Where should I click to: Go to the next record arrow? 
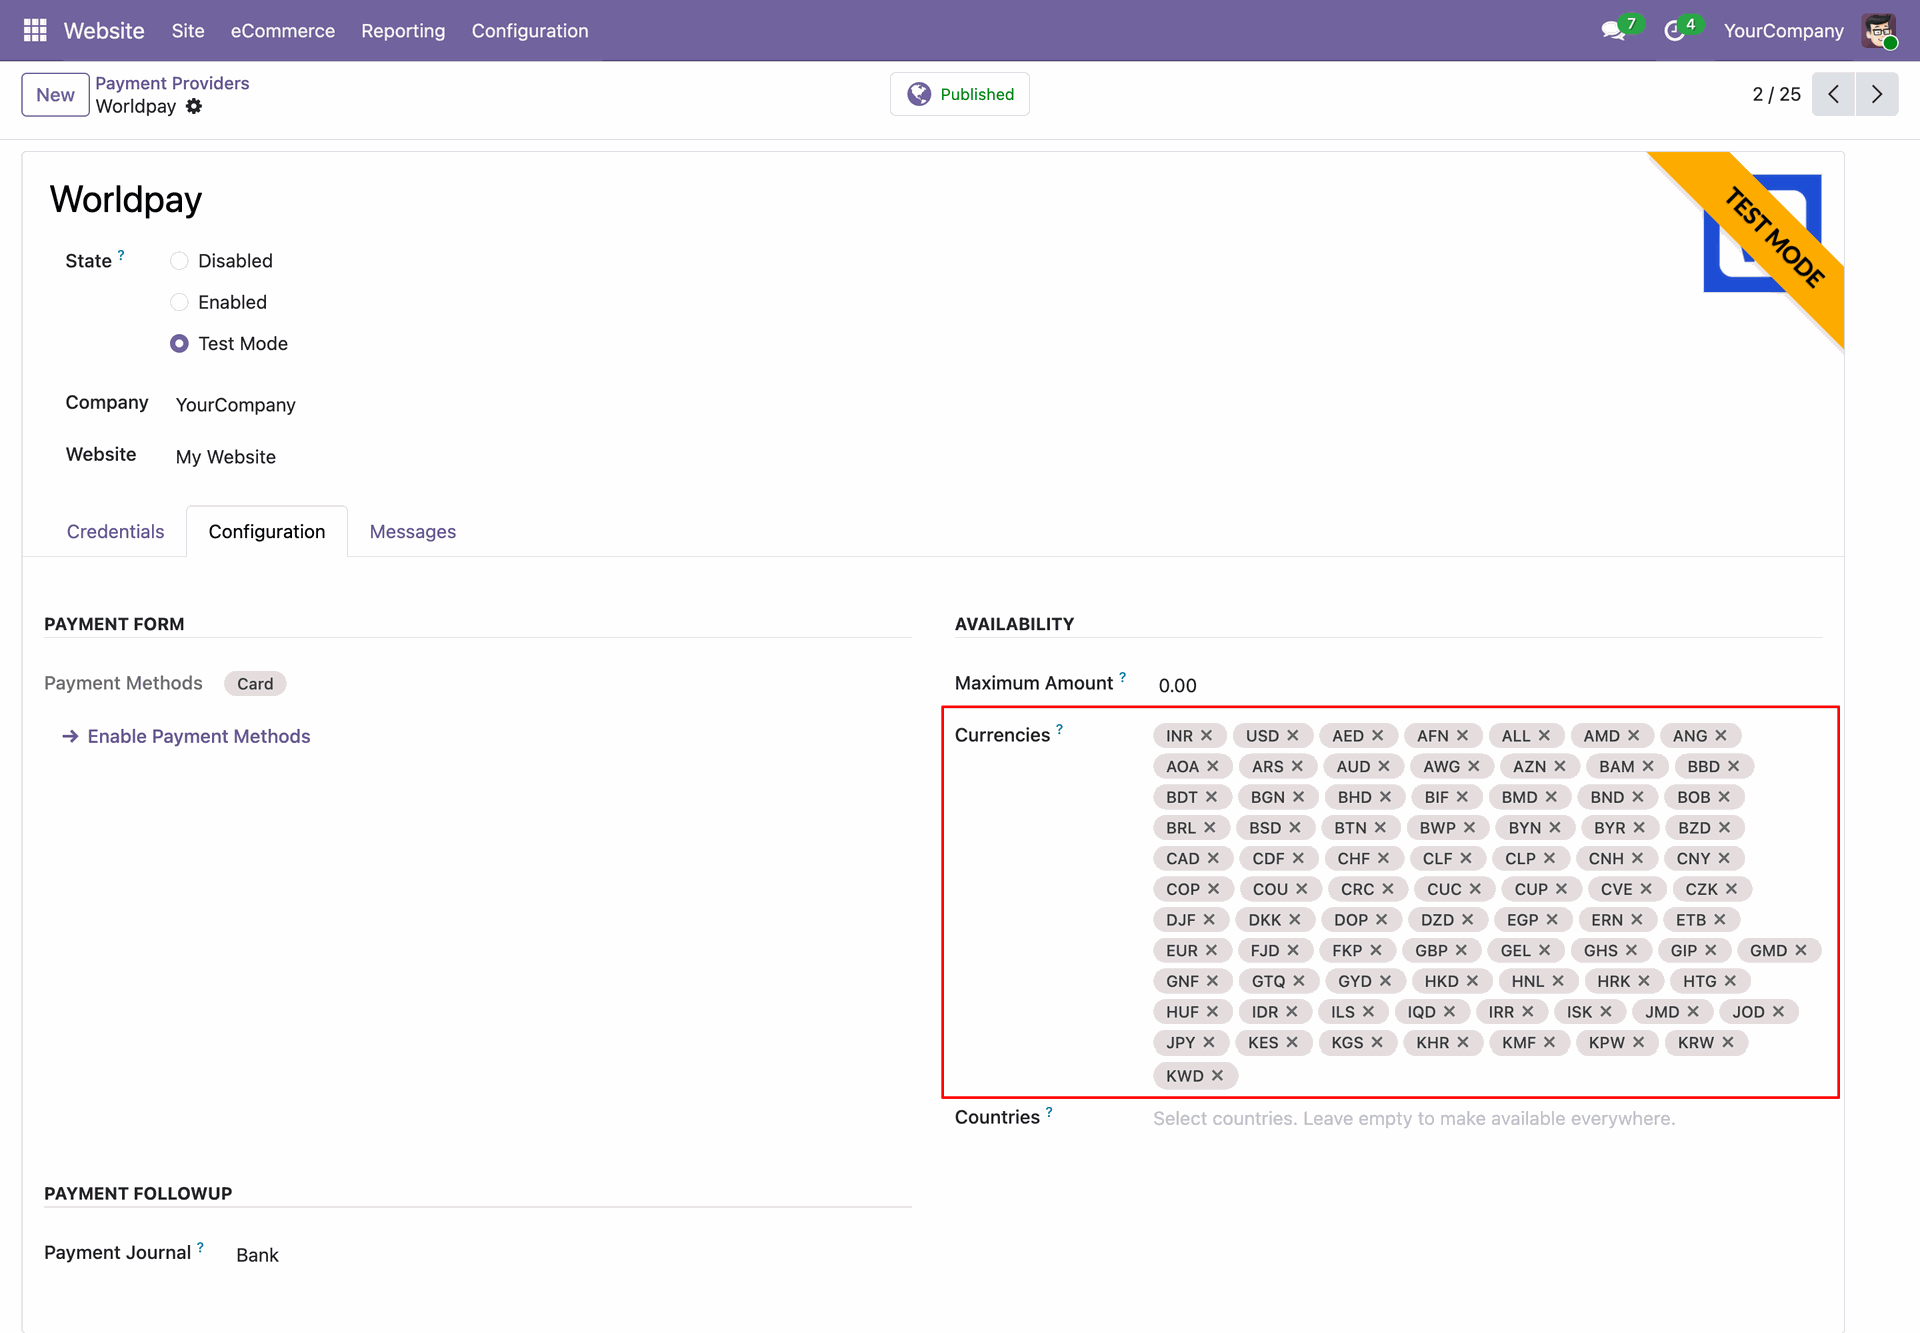pos(1877,94)
